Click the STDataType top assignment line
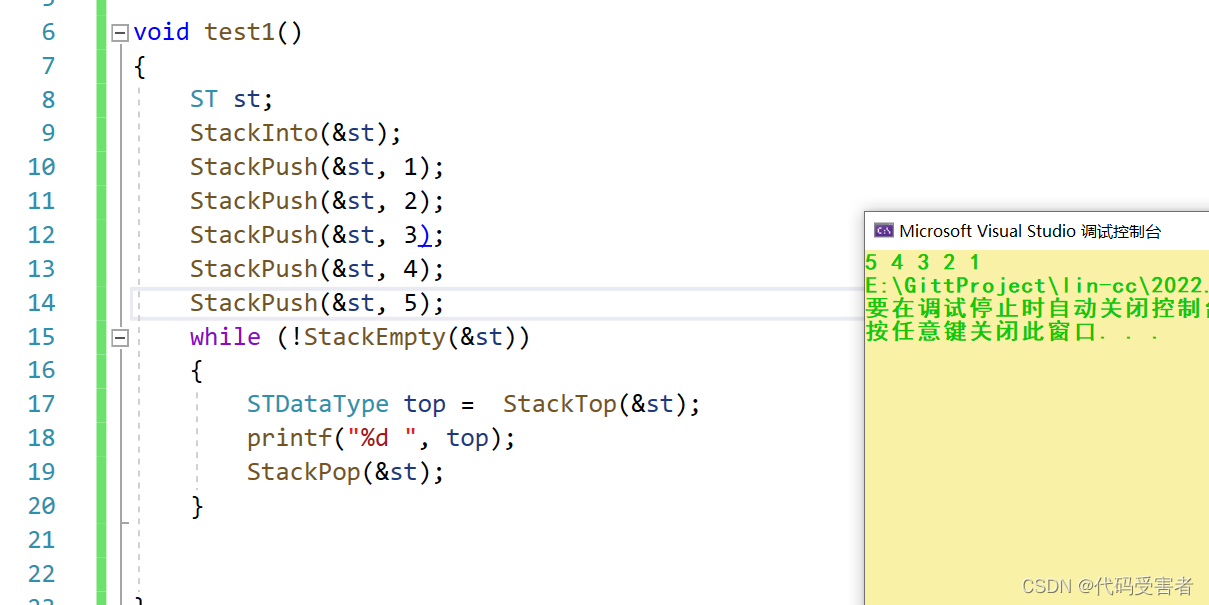Image resolution: width=1209 pixels, height=605 pixels. tap(474, 404)
